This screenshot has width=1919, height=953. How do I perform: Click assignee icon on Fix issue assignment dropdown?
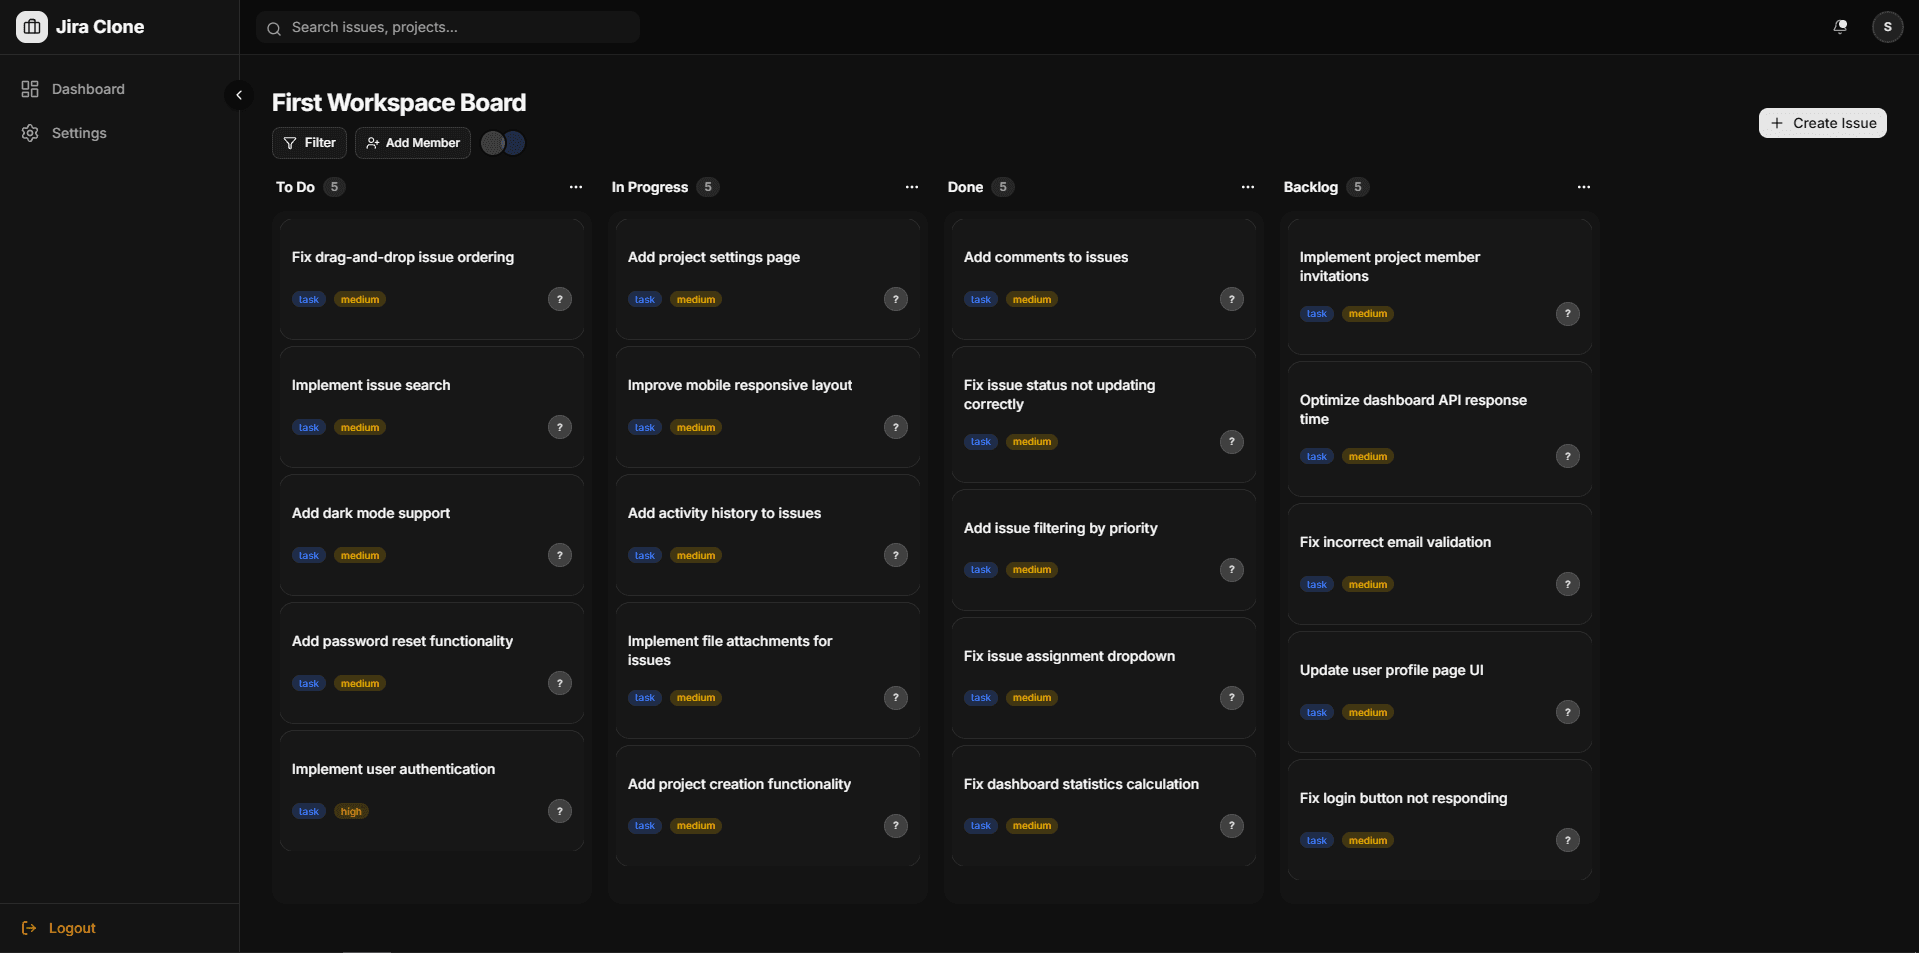point(1232,698)
